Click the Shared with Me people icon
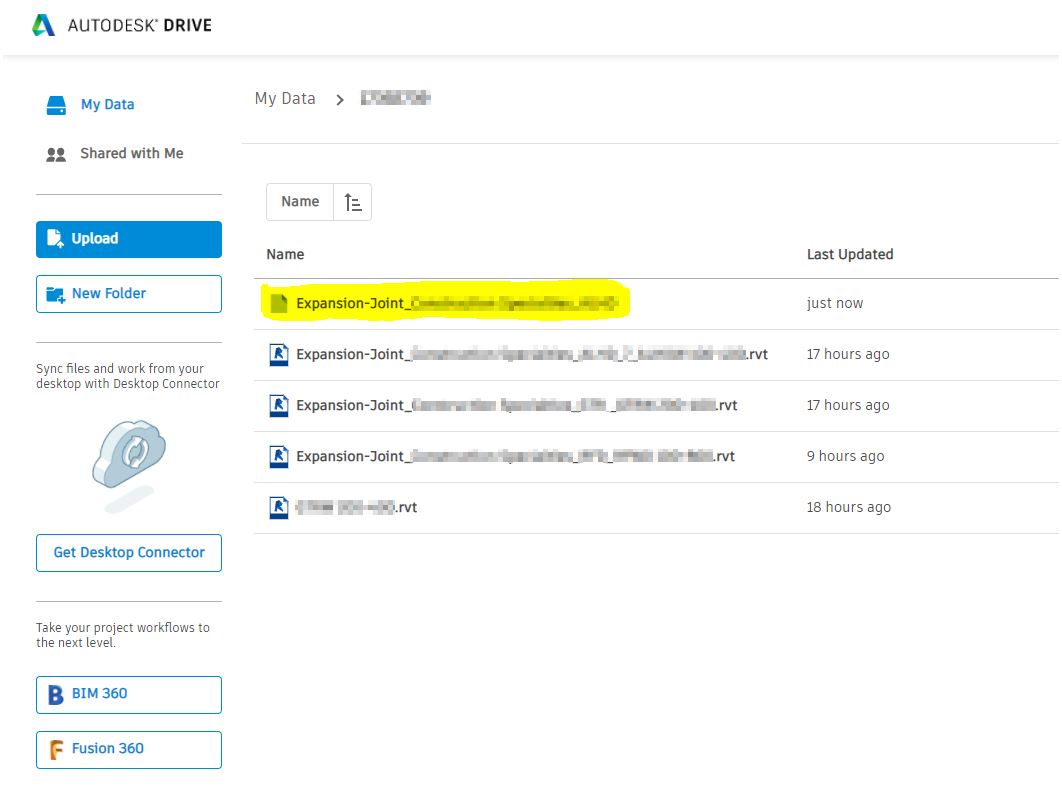The width and height of the screenshot is (1062, 798). click(x=57, y=153)
